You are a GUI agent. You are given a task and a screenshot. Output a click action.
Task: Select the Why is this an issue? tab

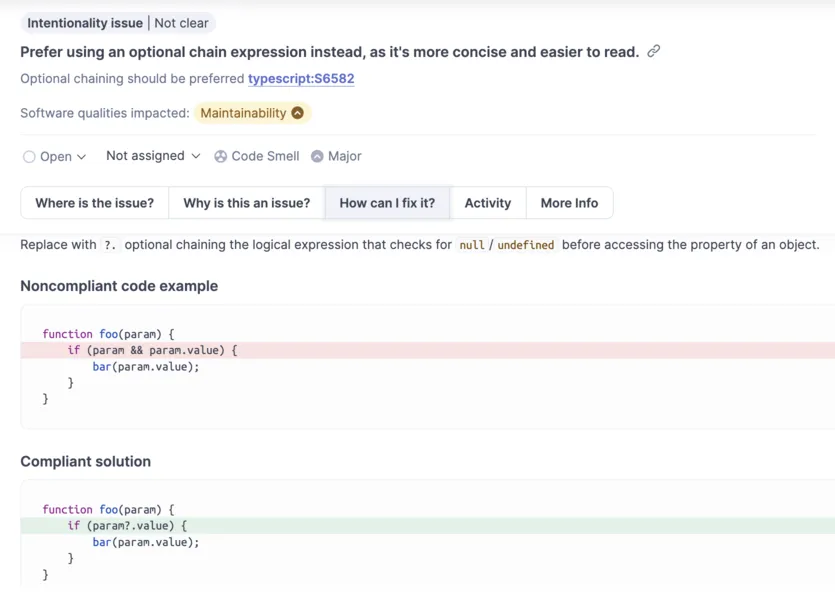(x=246, y=203)
